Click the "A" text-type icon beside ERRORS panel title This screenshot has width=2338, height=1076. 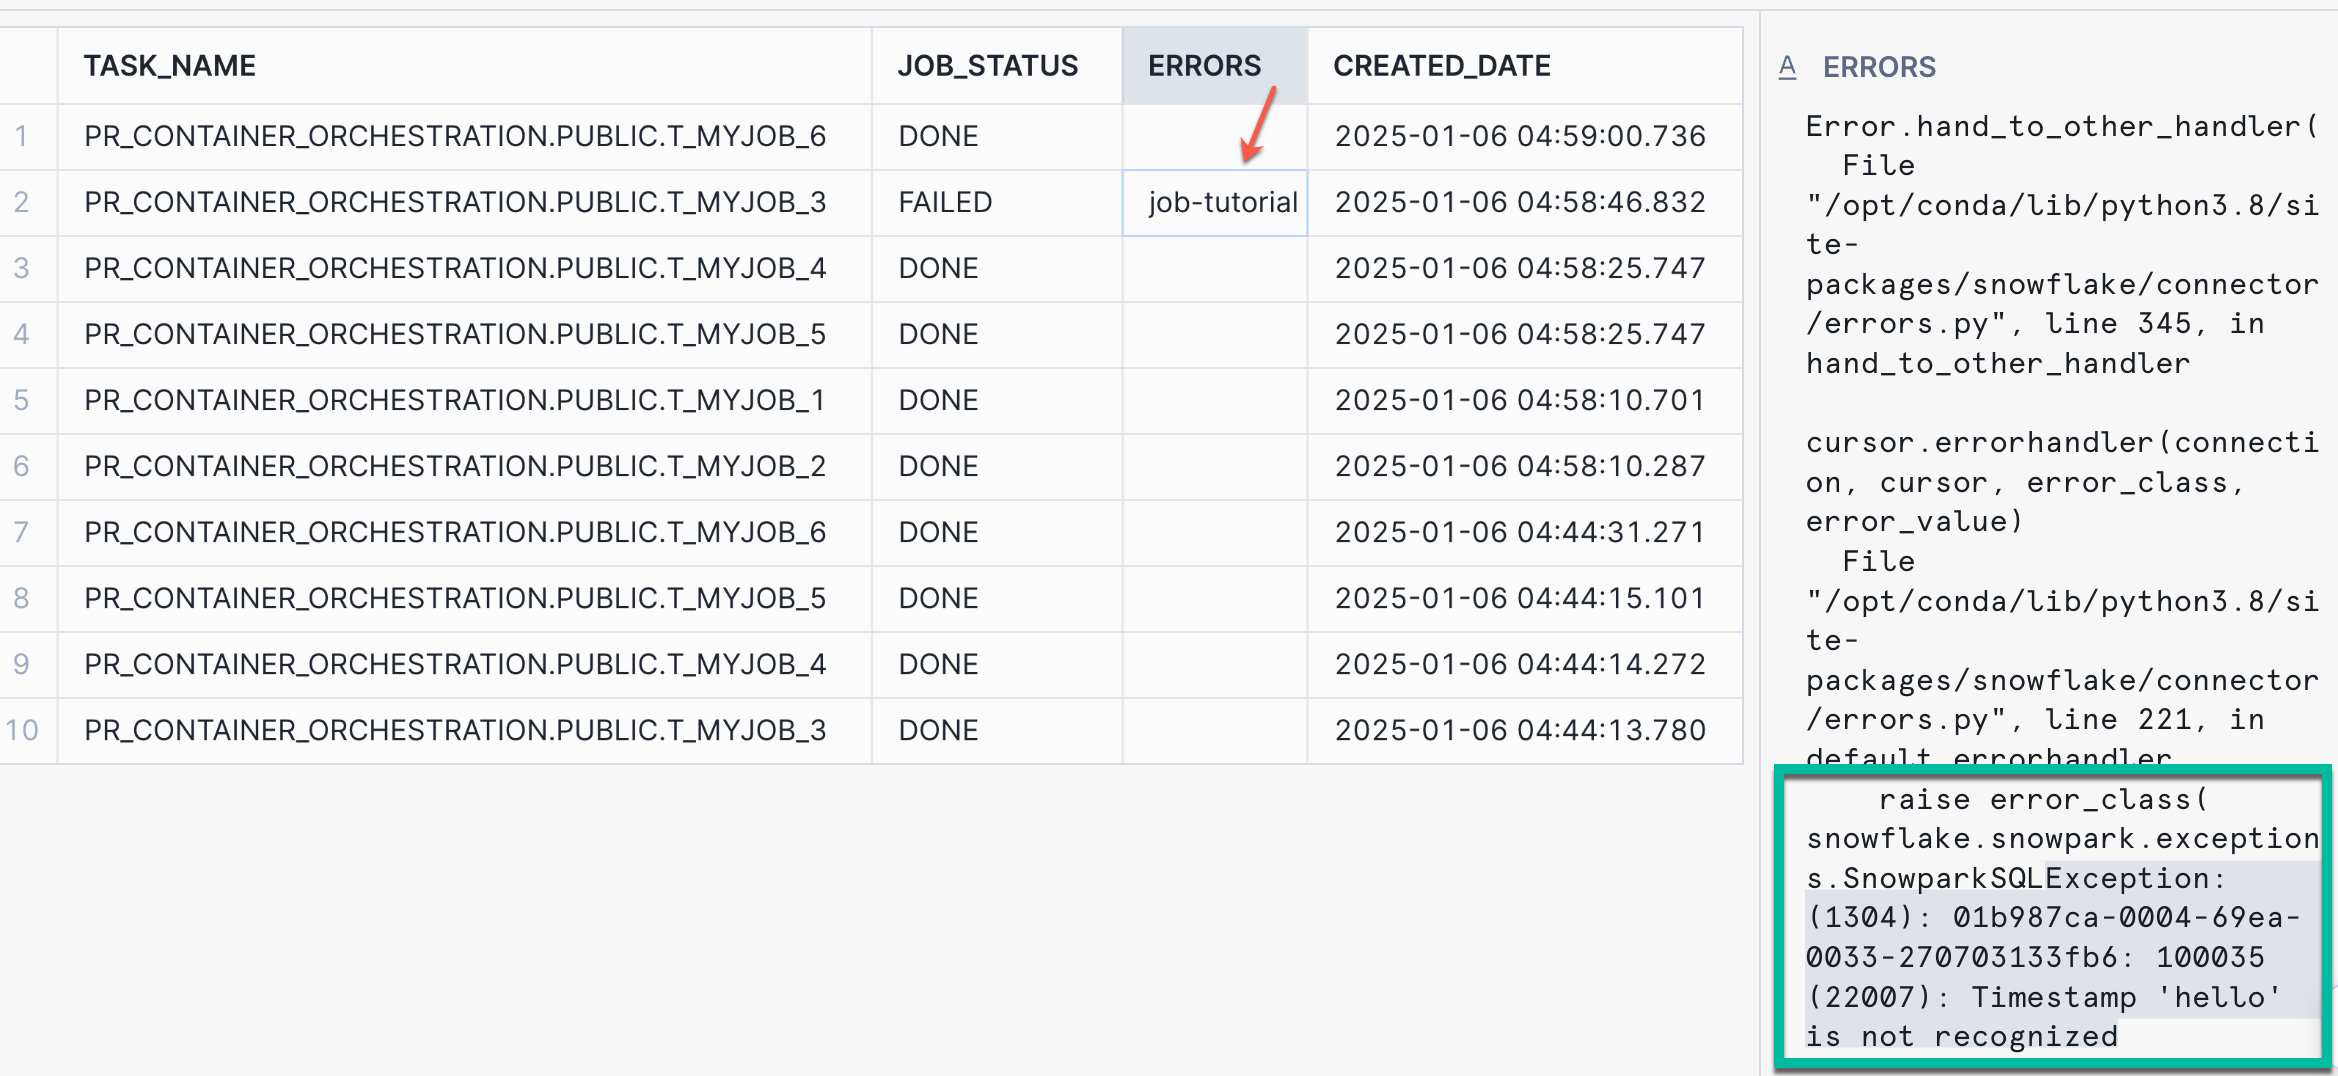tap(1789, 67)
